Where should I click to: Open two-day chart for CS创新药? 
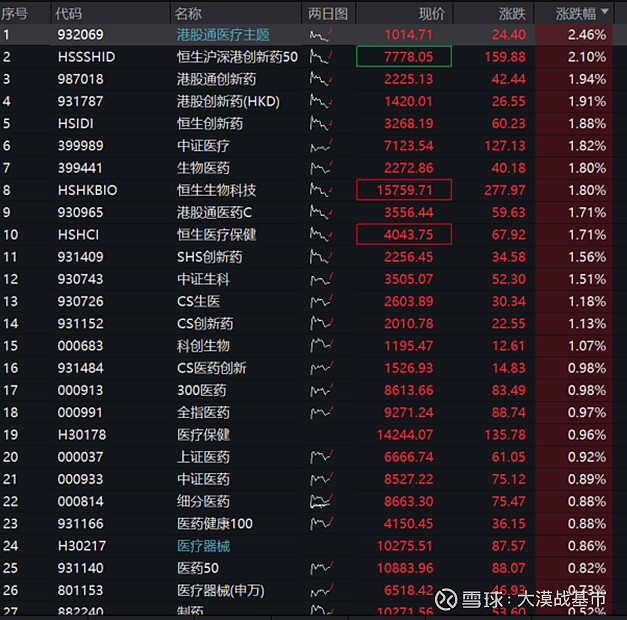tap(321, 324)
